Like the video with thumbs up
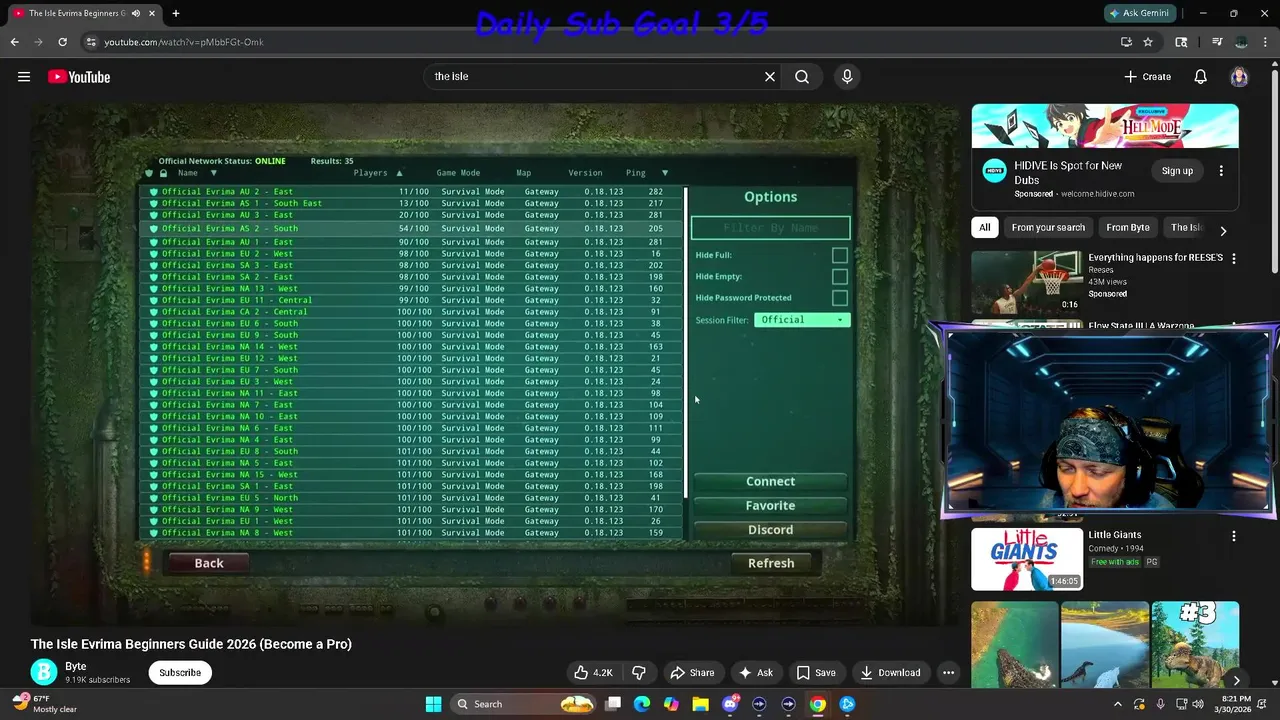The height and width of the screenshot is (720, 1280). click(593, 672)
